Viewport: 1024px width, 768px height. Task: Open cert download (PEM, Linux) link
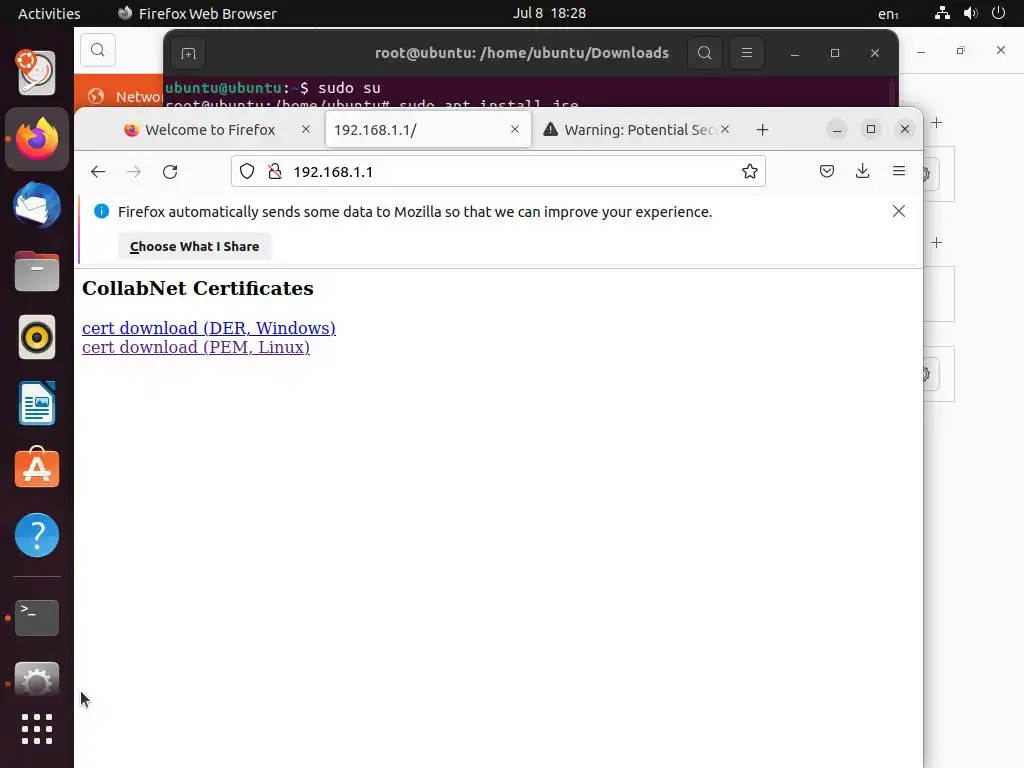[x=196, y=347]
